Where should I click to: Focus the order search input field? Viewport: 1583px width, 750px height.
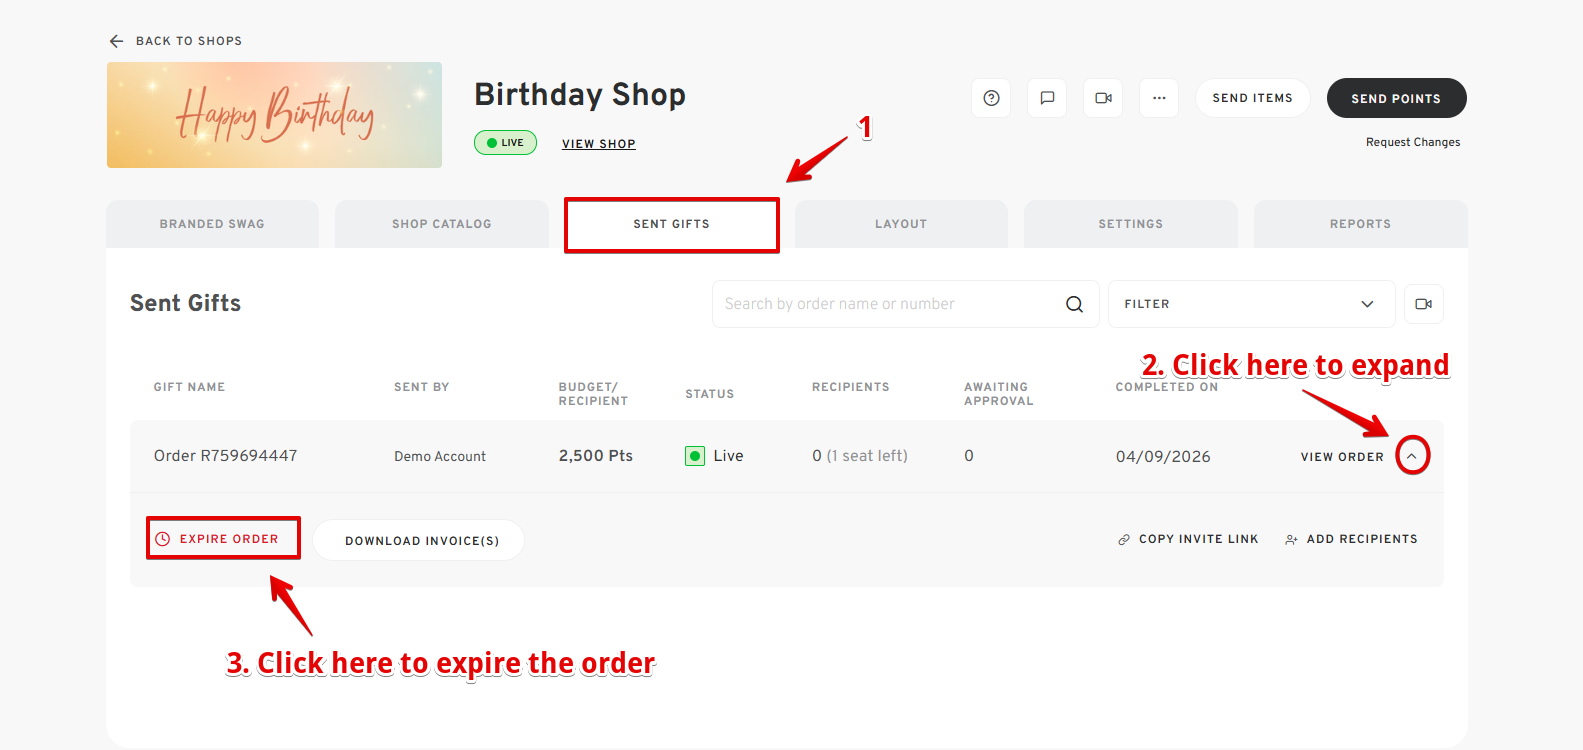[x=885, y=304]
